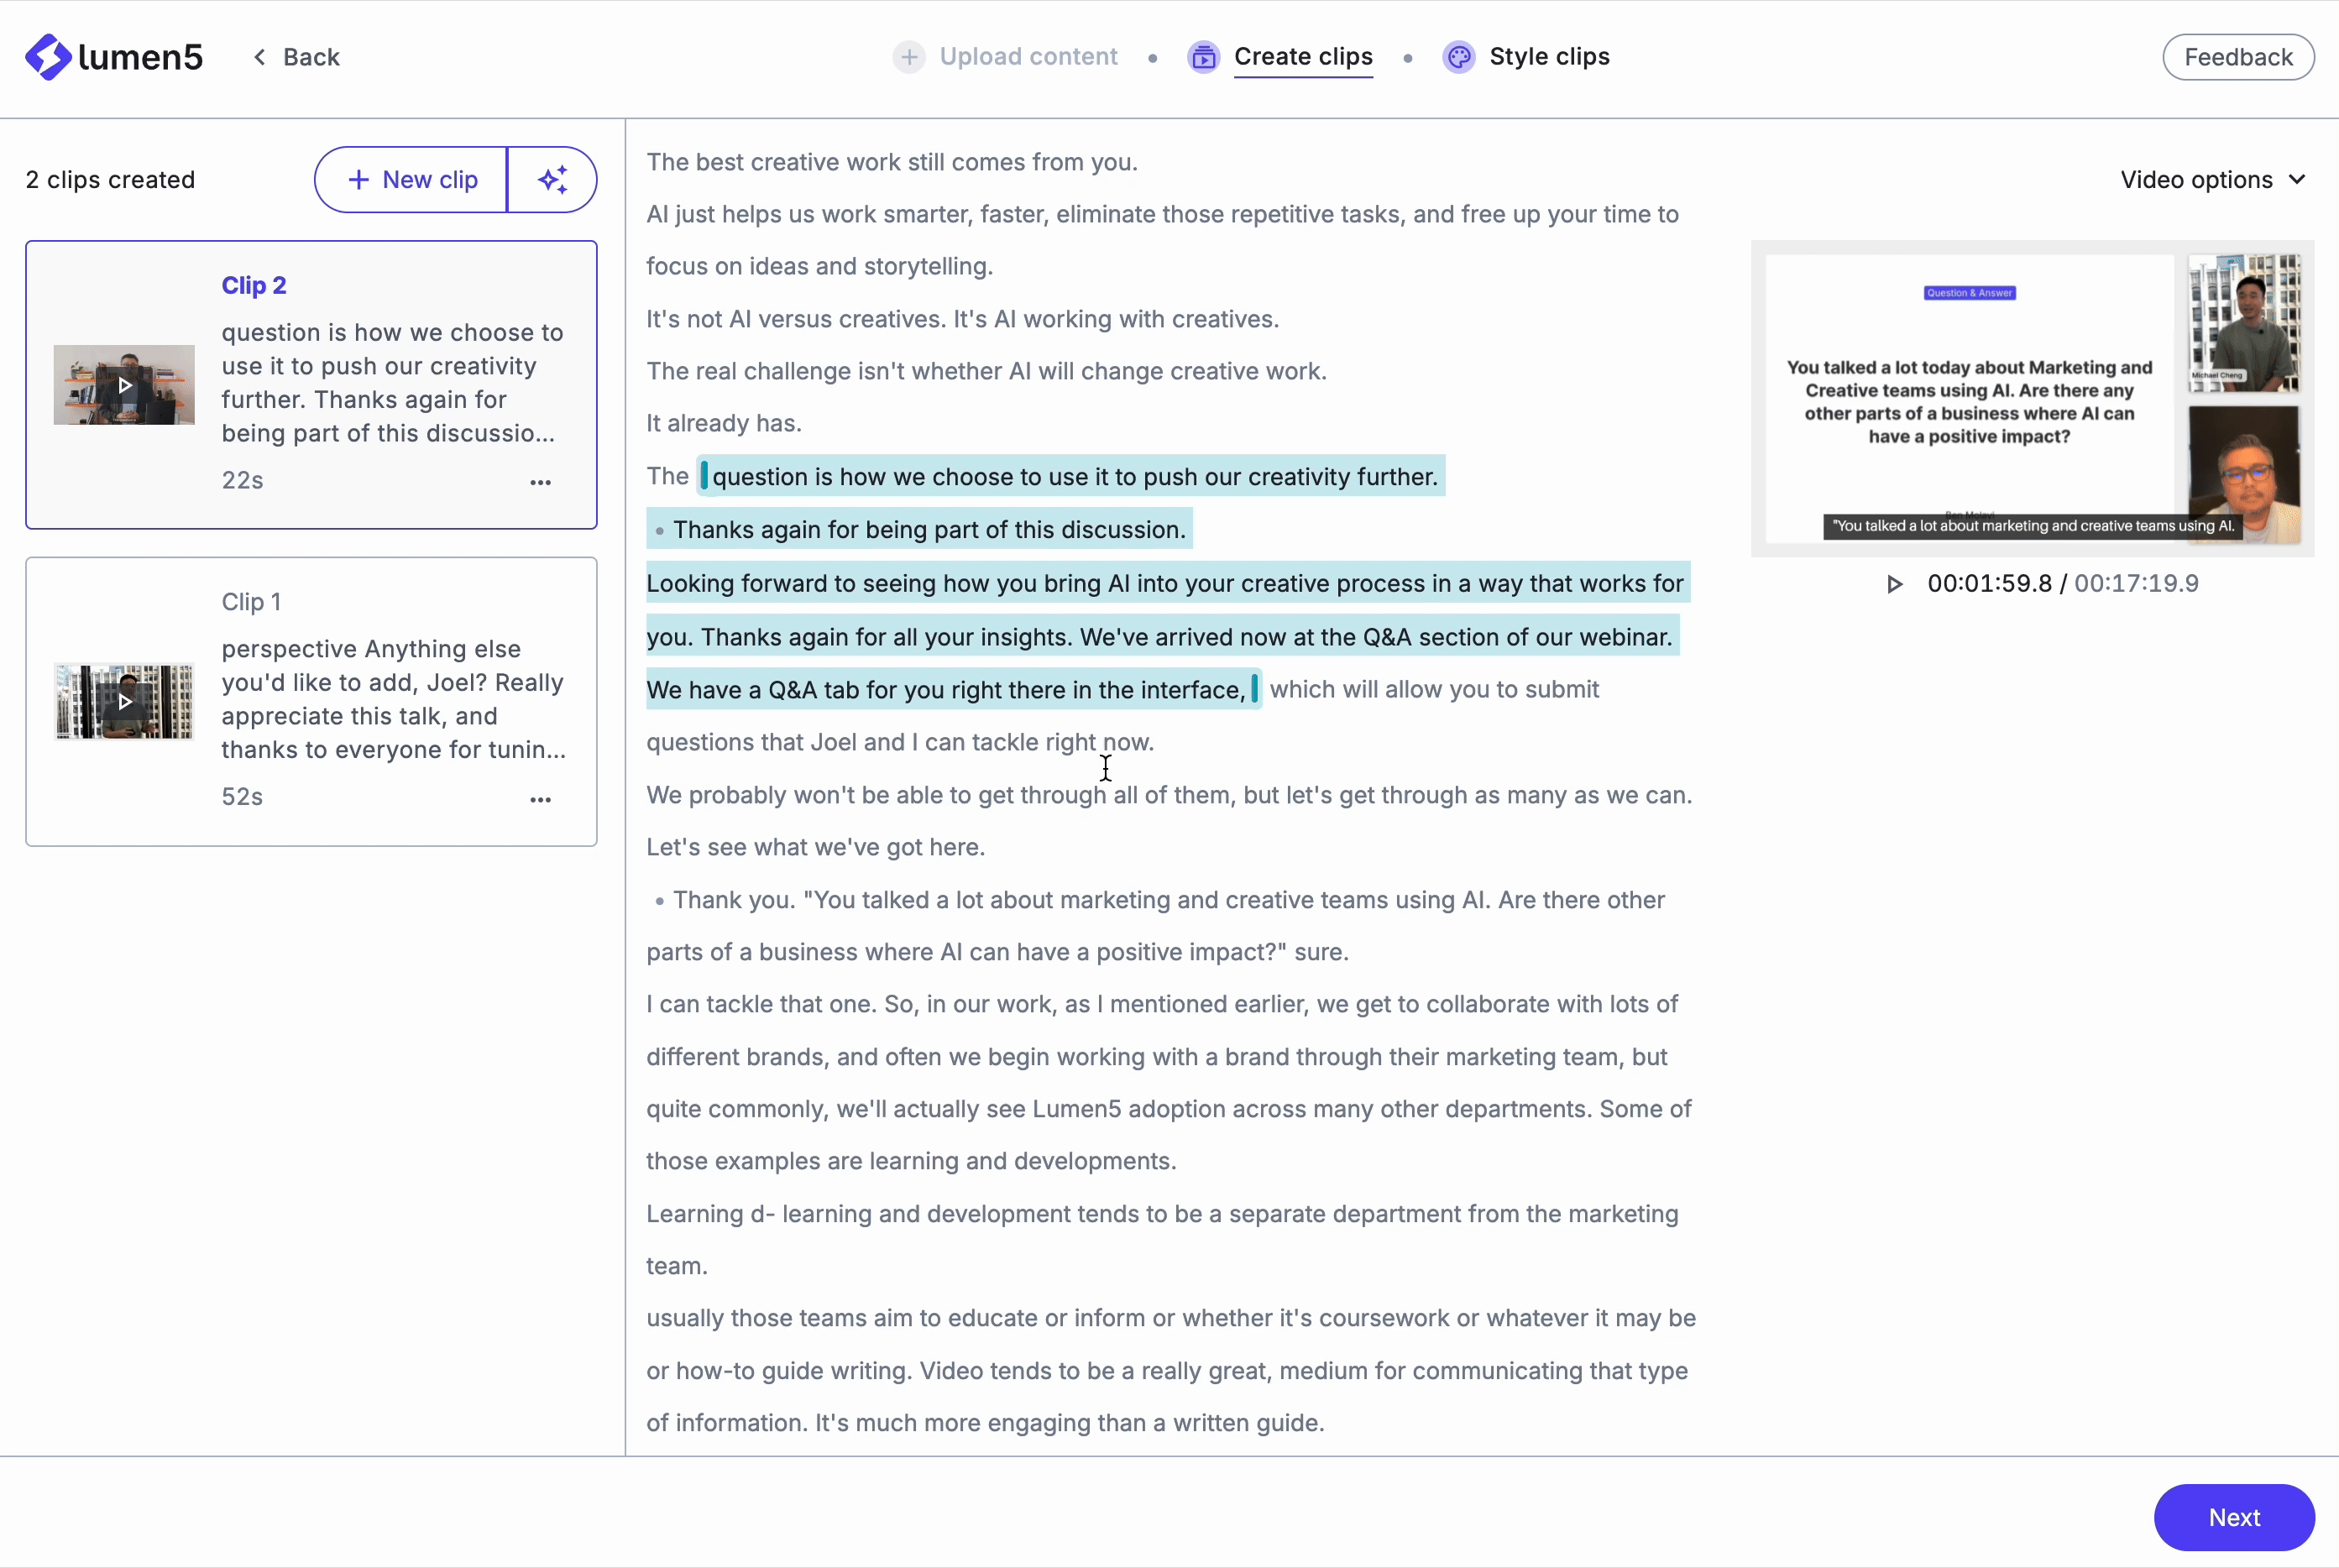This screenshot has width=2339, height=1568.
Task: Click the sentence 'It already has.'
Action: [x=724, y=423]
